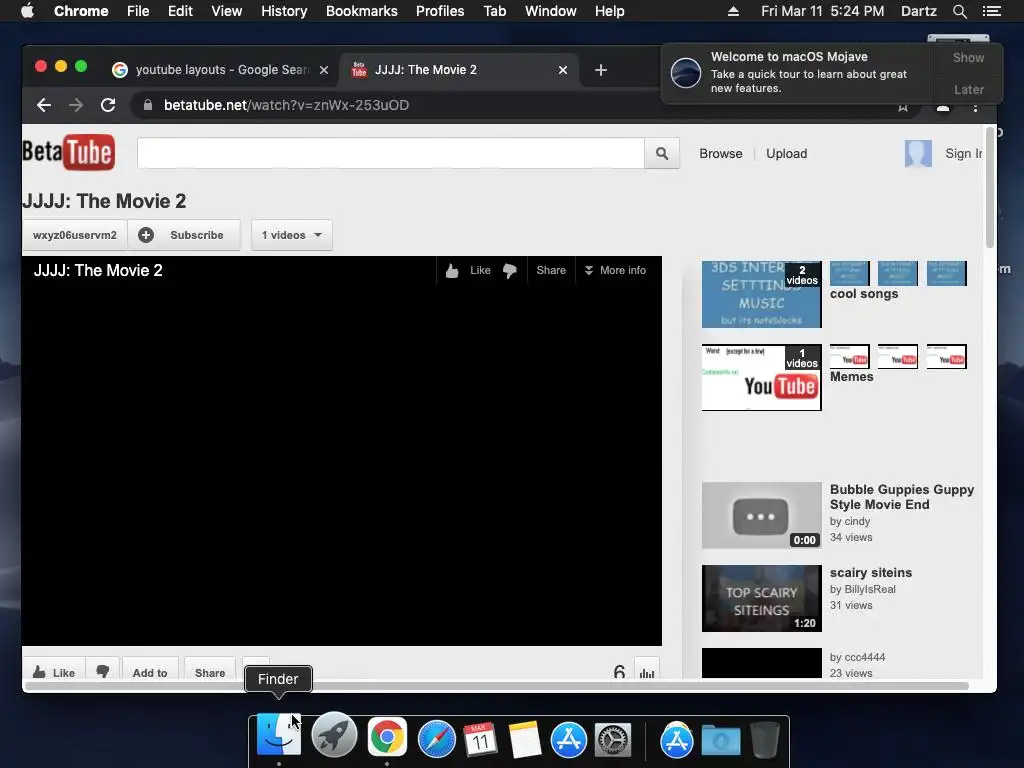Click the browser forward arrow
Image resolution: width=1024 pixels, height=768 pixels.
click(76, 105)
